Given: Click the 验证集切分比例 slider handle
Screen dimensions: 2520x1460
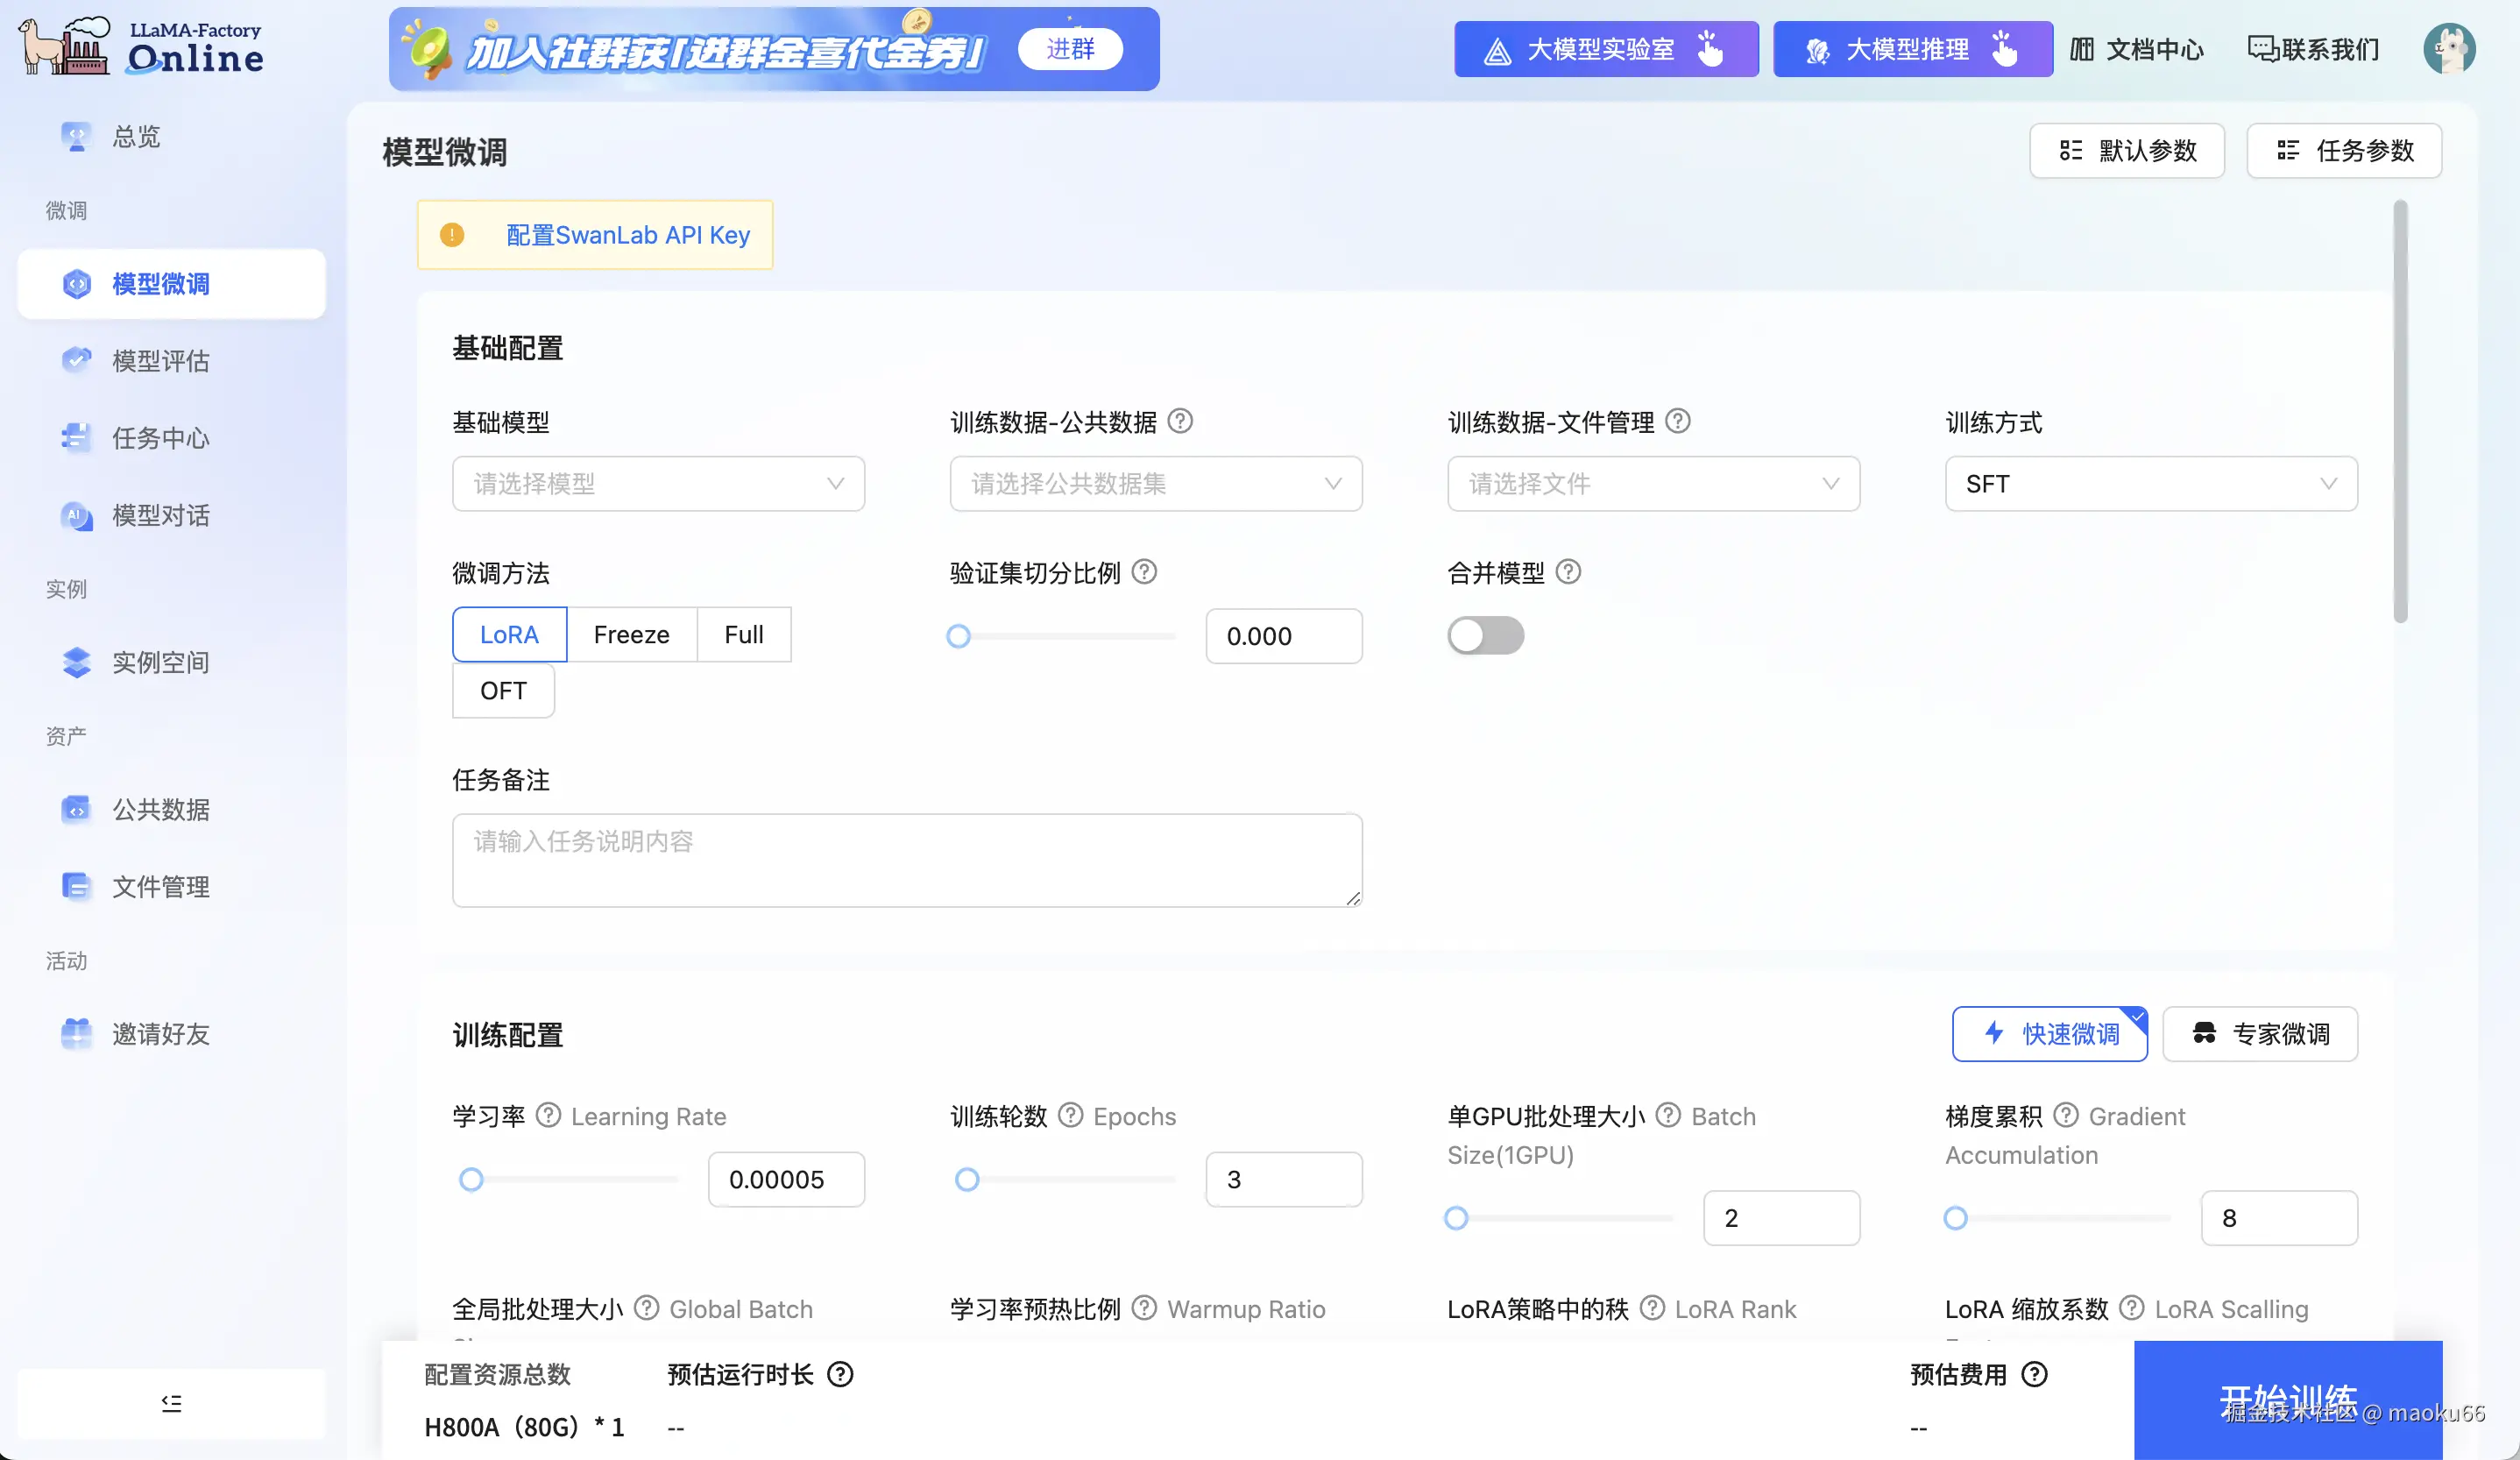Looking at the screenshot, I should coord(958,636).
